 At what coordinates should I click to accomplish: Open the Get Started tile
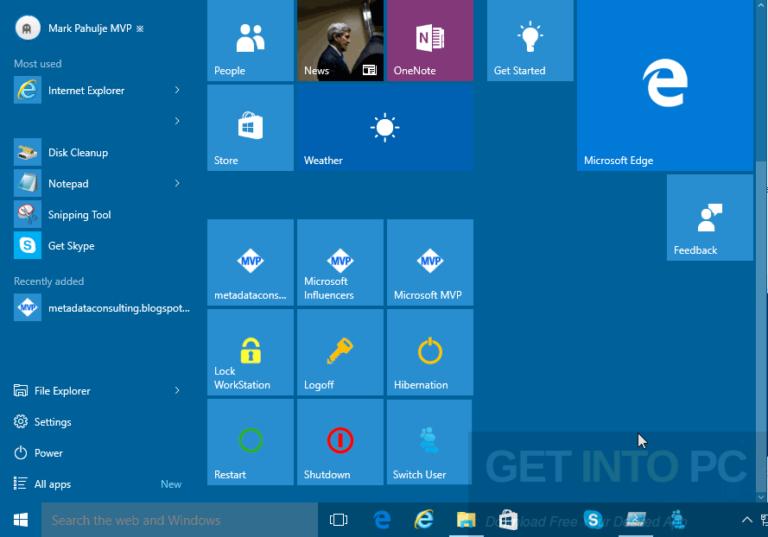pos(530,40)
